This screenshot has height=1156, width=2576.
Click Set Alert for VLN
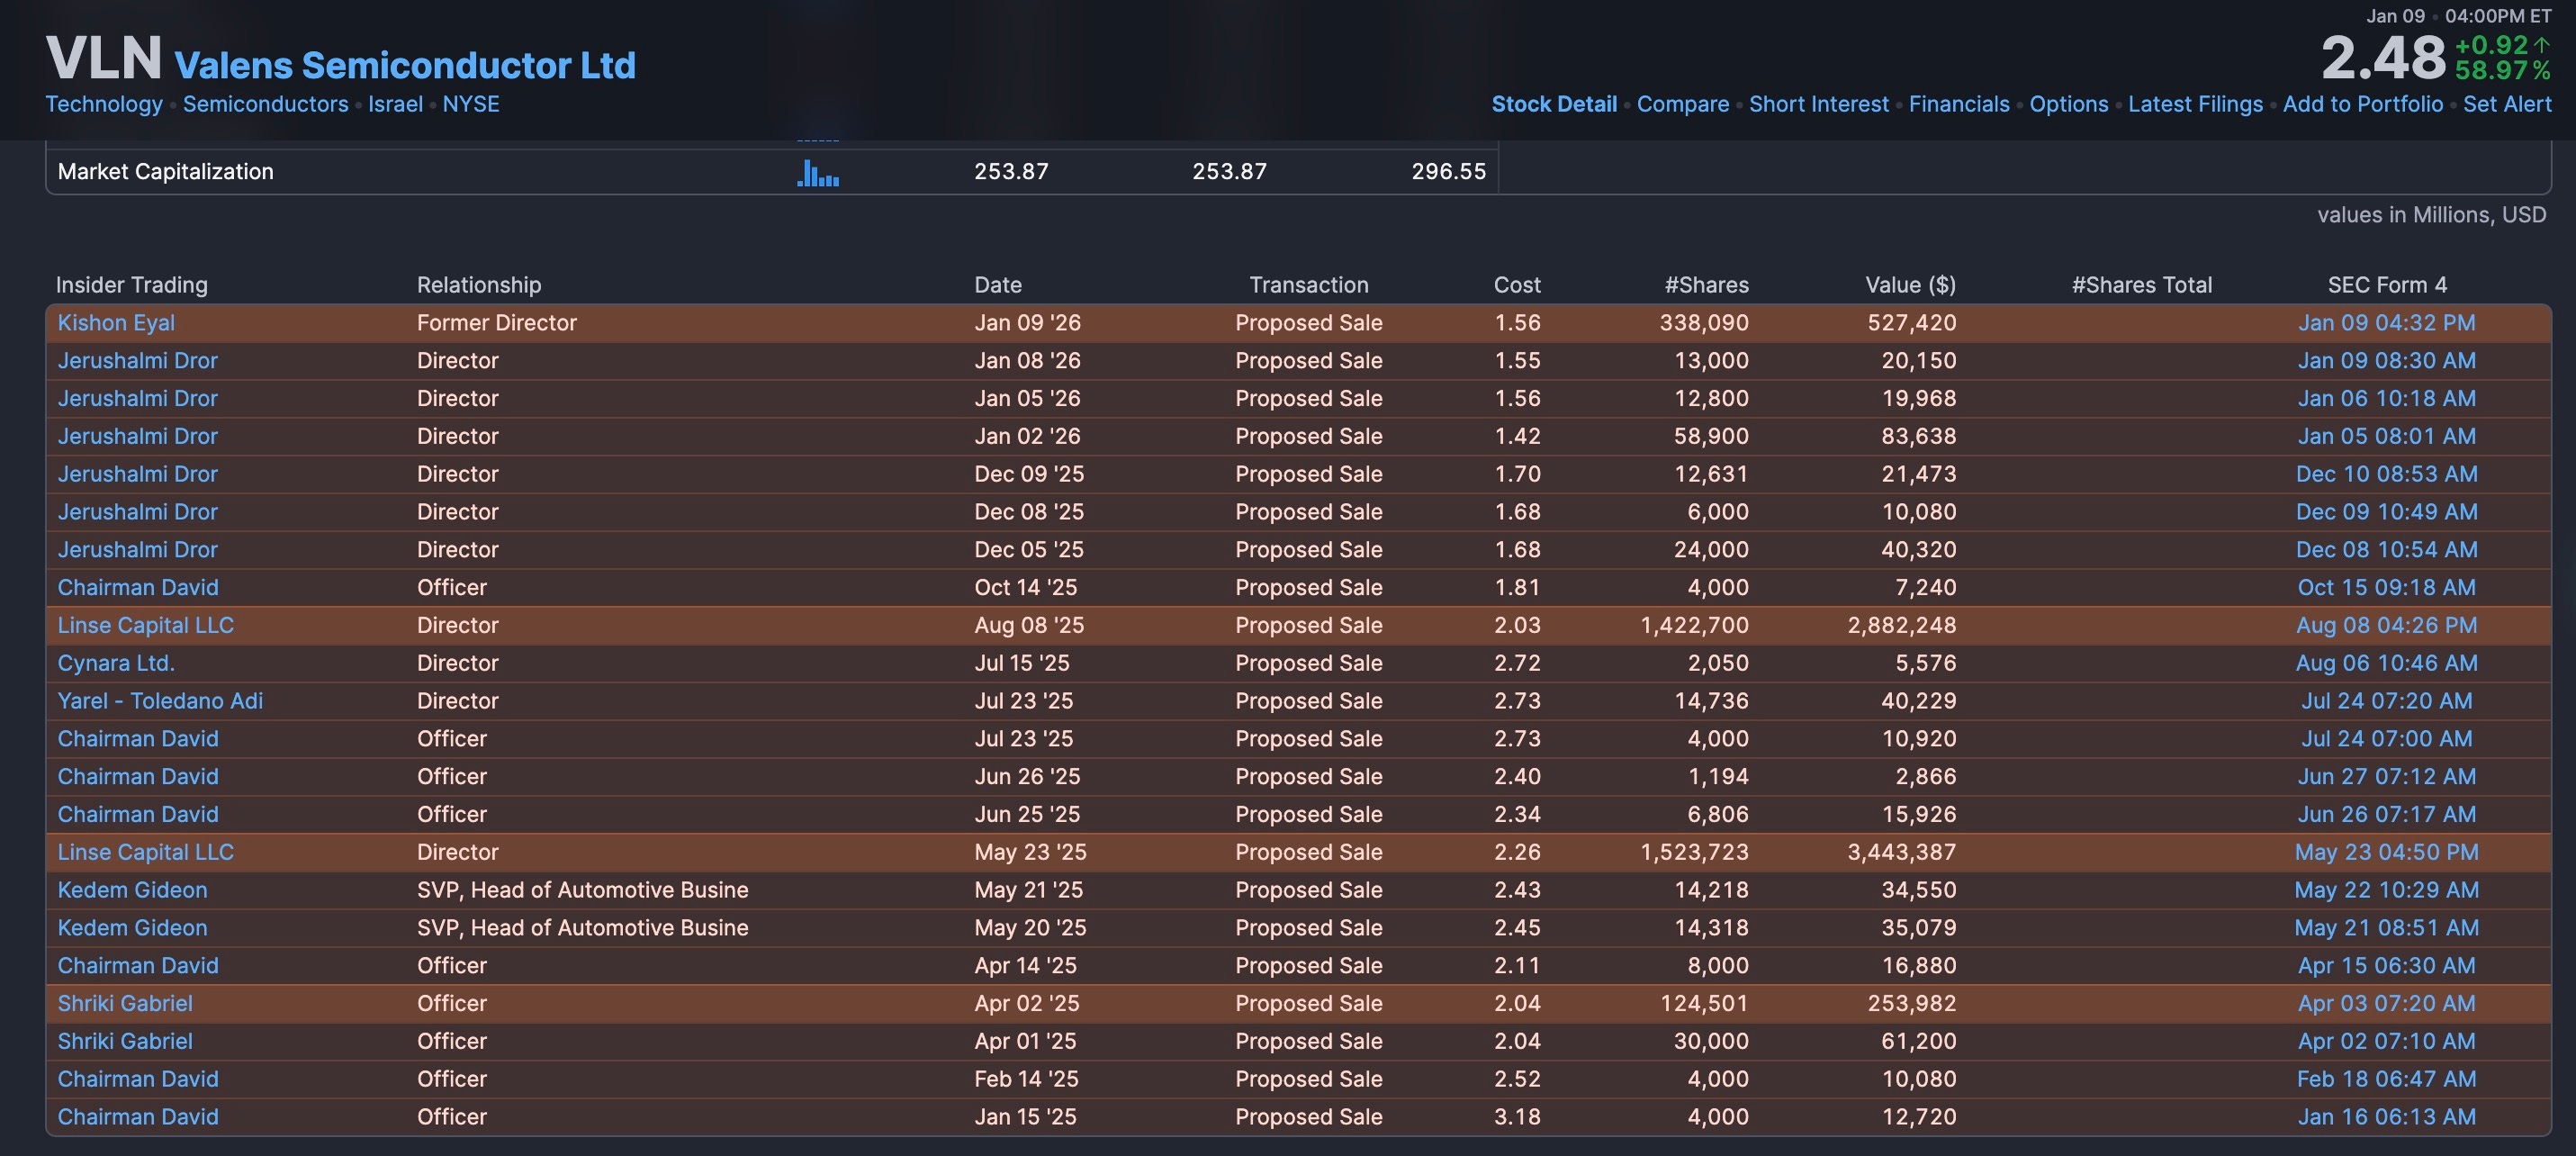2506,104
